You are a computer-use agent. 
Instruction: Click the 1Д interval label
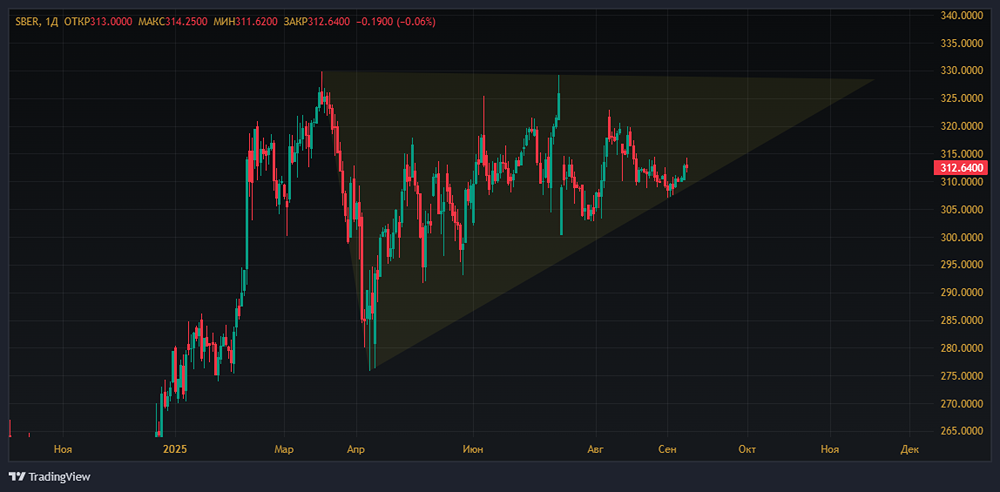click(x=52, y=22)
